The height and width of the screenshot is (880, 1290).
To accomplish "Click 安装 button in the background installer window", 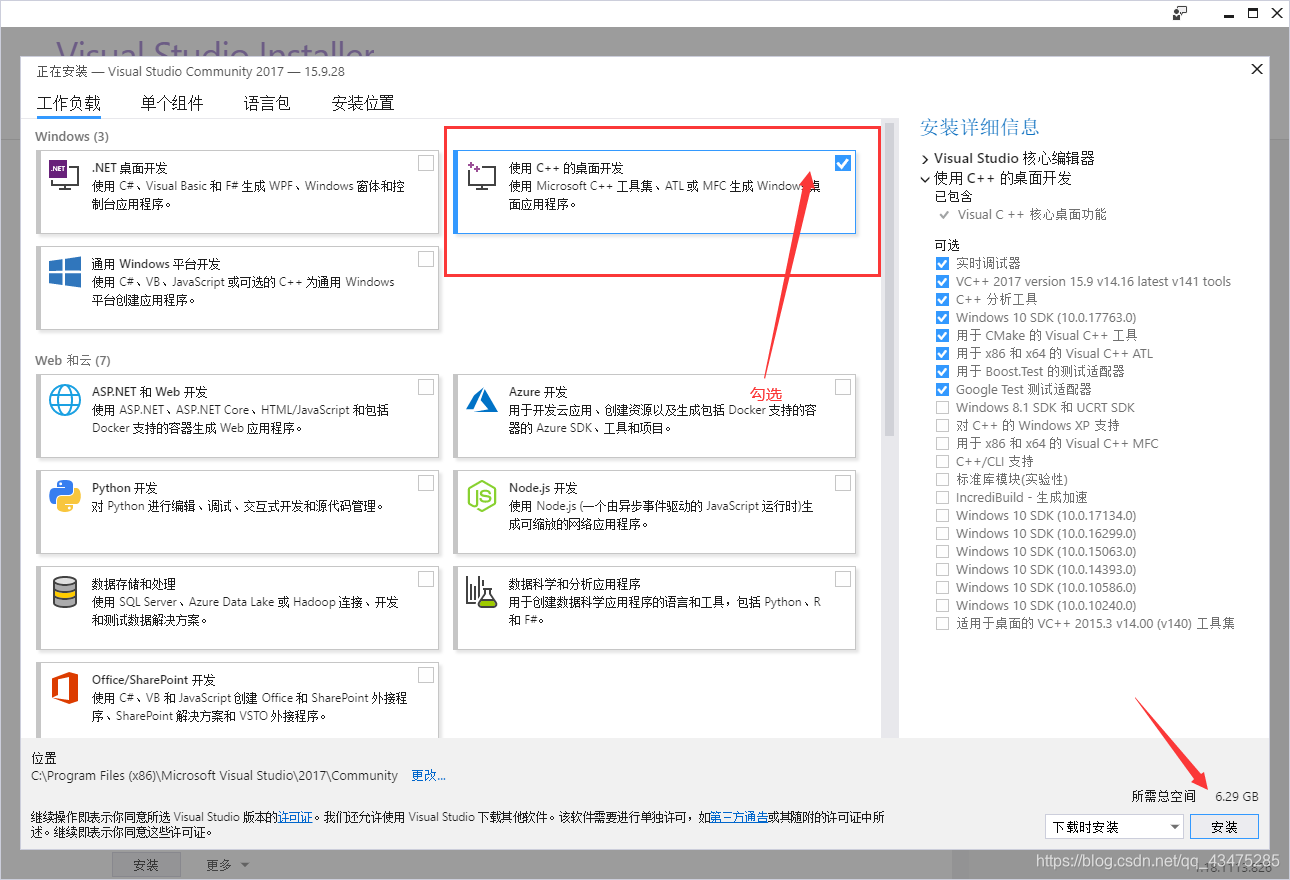I will coord(146,865).
